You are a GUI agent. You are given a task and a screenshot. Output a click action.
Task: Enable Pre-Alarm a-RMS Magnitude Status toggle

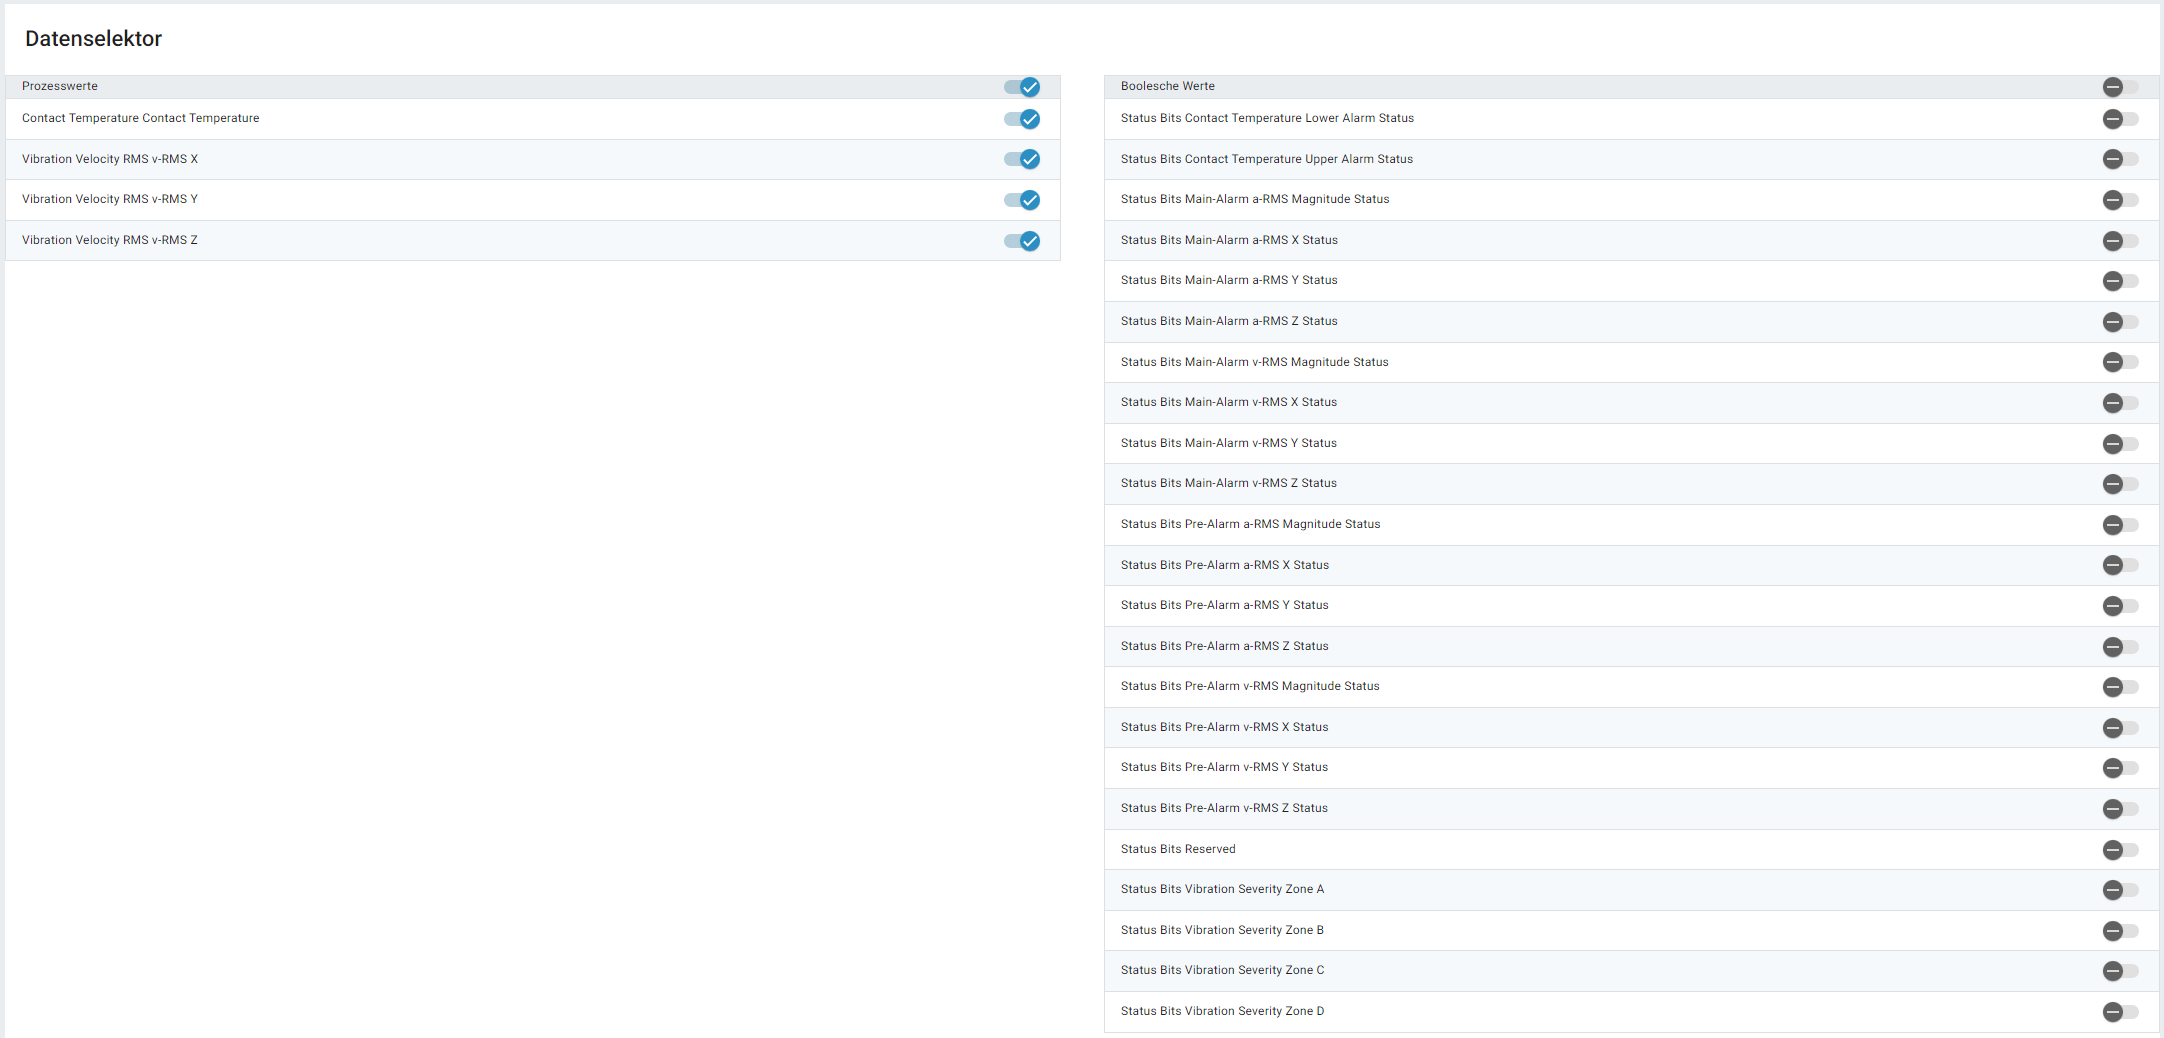point(2120,525)
